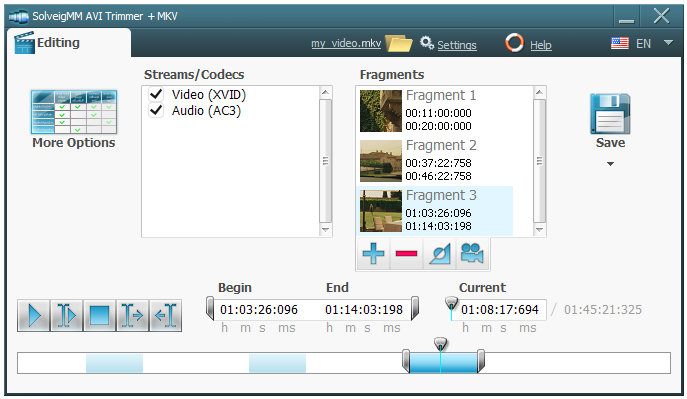Open the More Options grid icon

[x=74, y=112]
